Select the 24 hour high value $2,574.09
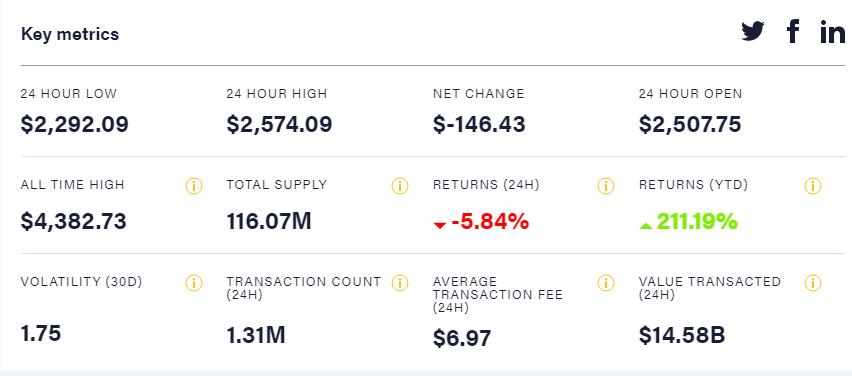Screen dimensions: 852x376 (x=279, y=124)
